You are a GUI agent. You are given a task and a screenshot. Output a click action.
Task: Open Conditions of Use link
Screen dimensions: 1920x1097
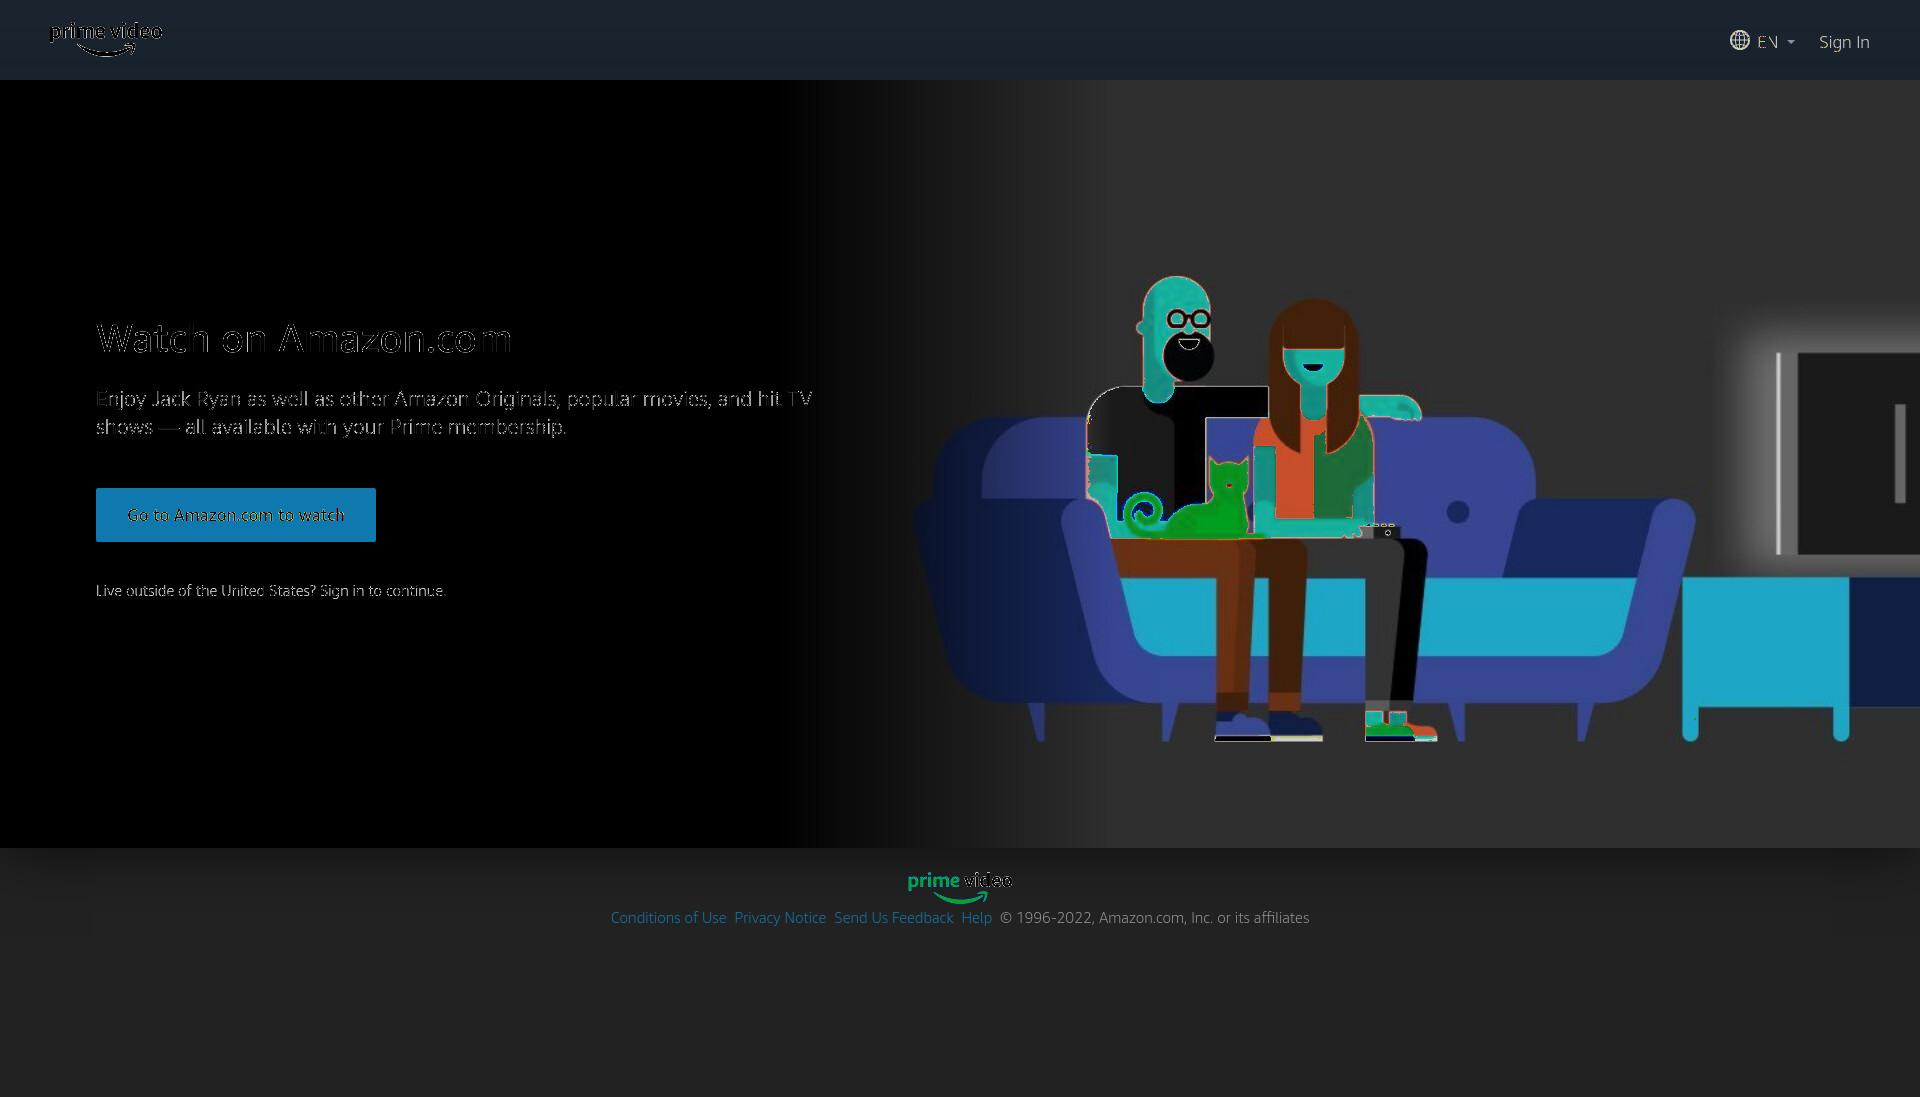668,918
